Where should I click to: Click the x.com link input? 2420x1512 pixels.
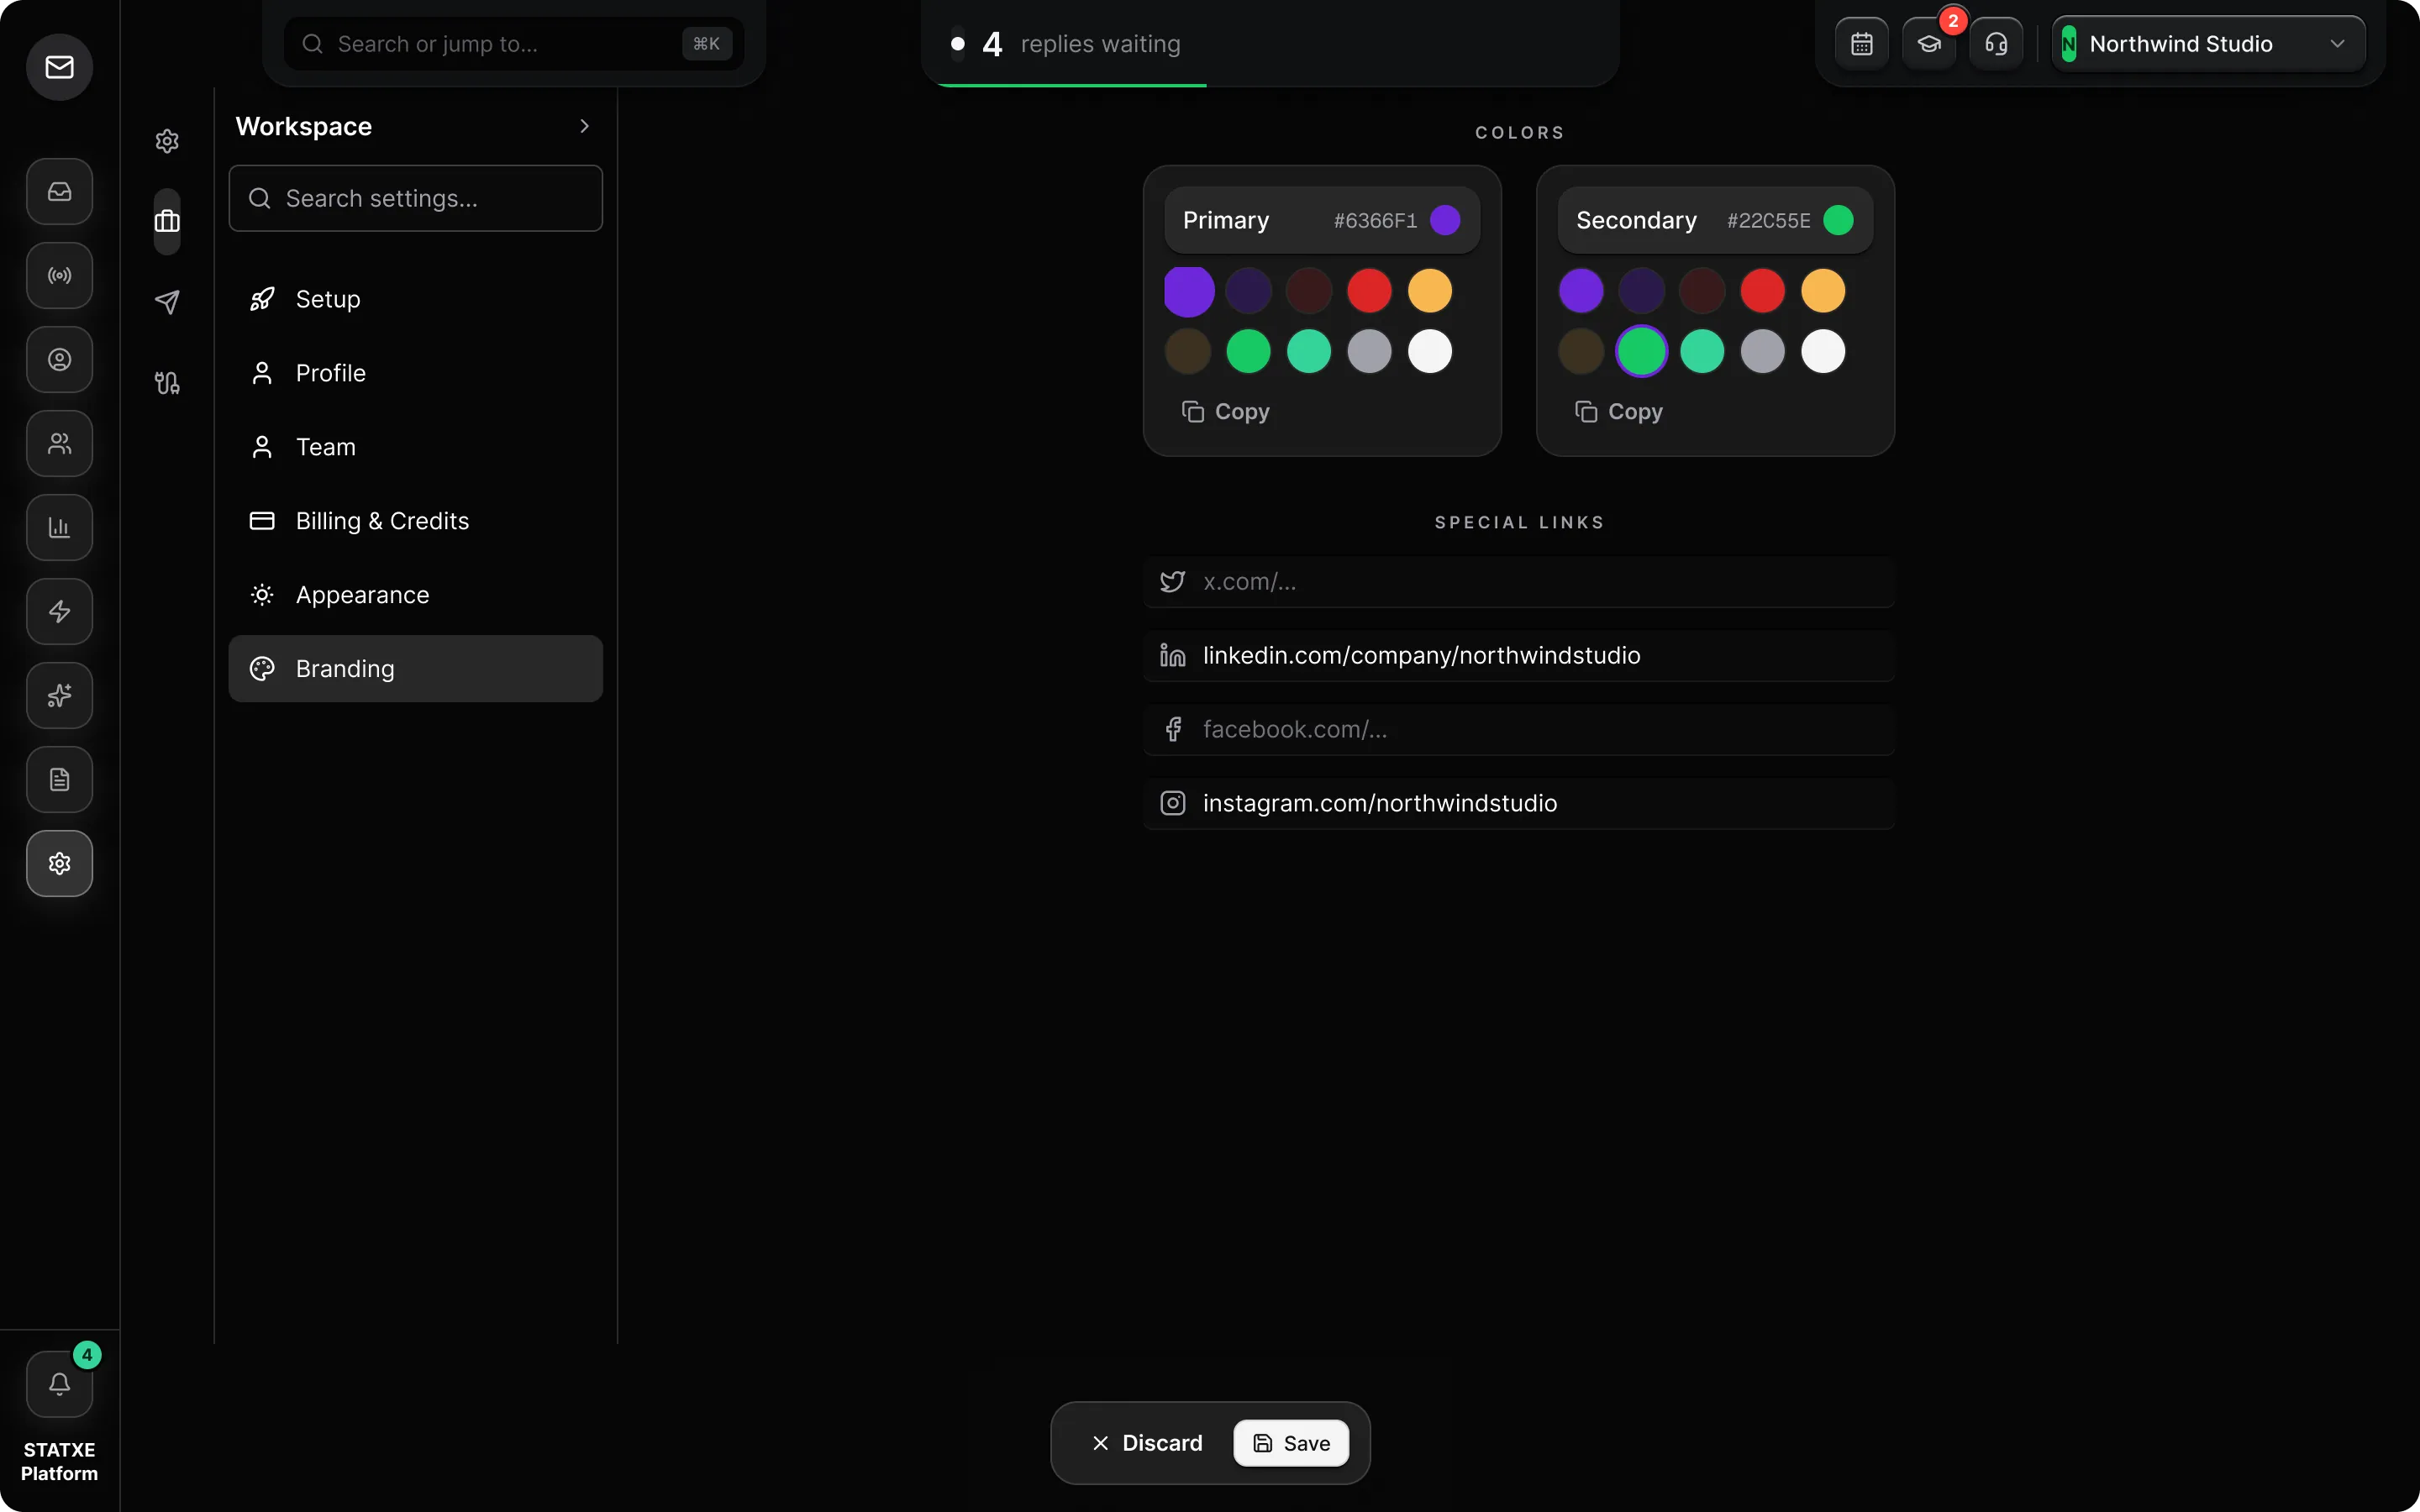1519,581
